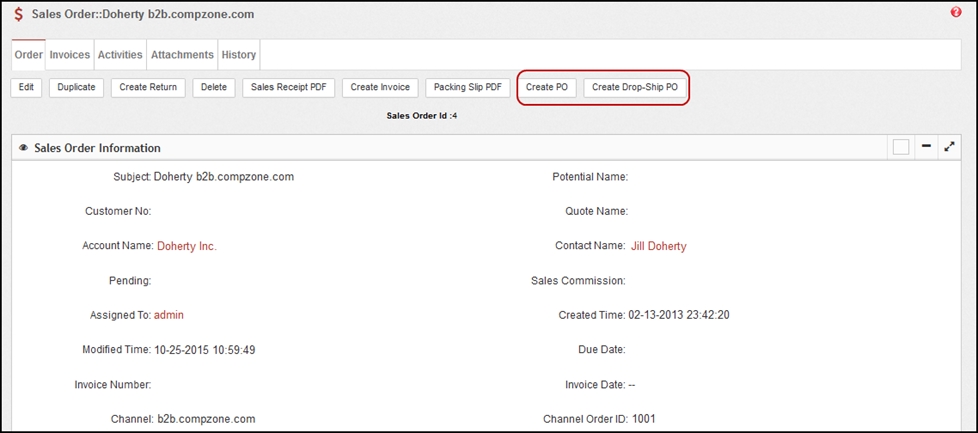Image resolution: width=978 pixels, height=433 pixels.
Task: Select Modified Time value 10-25-2015 10:59:49
Action: [x=205, y=350]
